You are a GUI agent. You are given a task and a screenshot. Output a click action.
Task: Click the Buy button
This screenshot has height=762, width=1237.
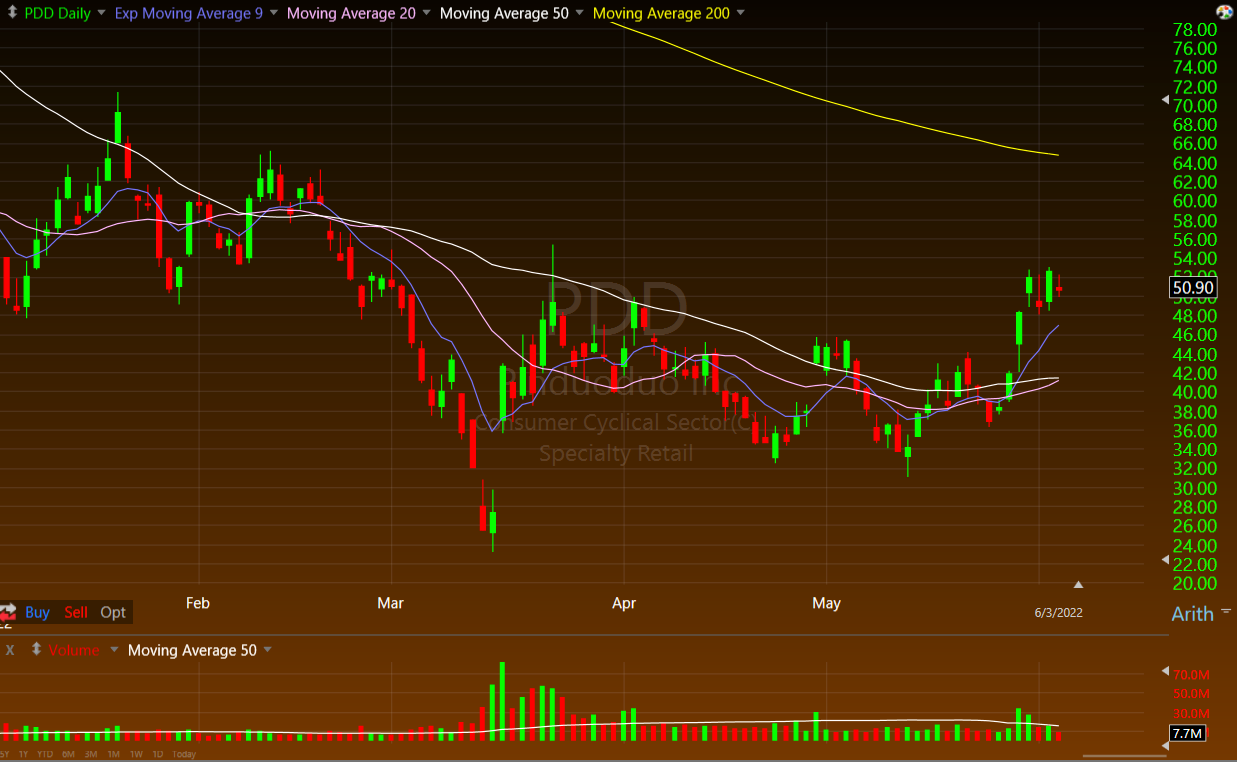37,612
